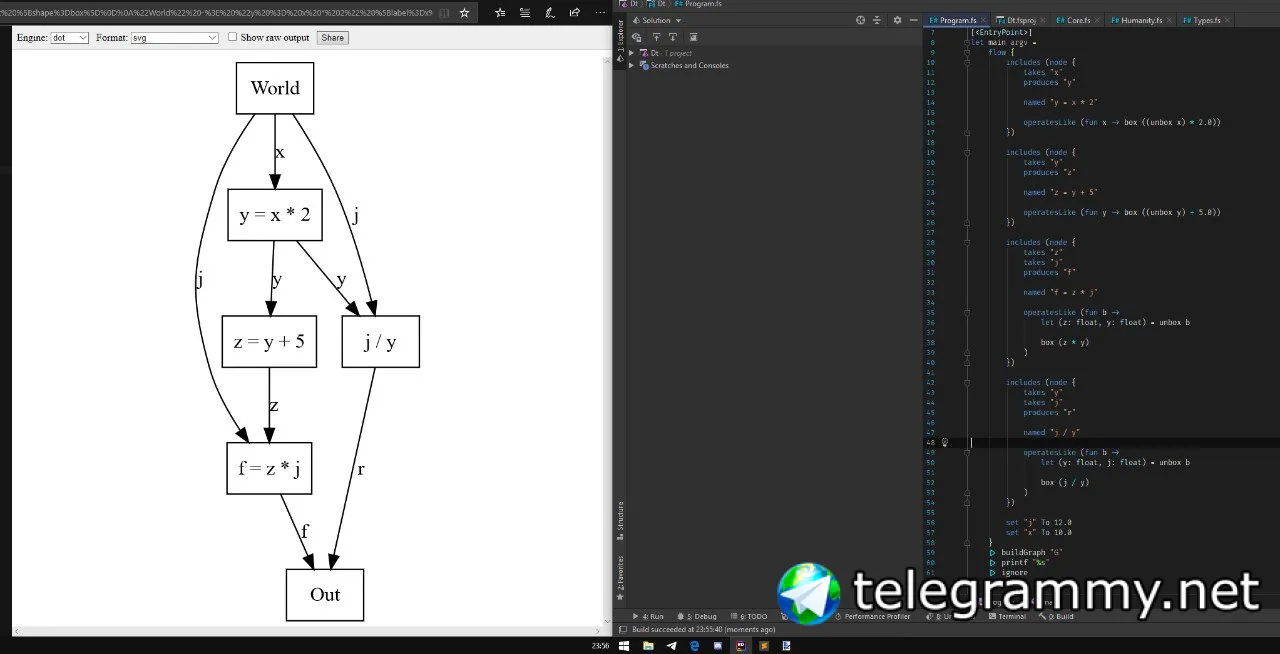The width and height of the screenshot is (1280, 654).
Task: Open the Terminal tool window
Action: tap(1007, 616)
